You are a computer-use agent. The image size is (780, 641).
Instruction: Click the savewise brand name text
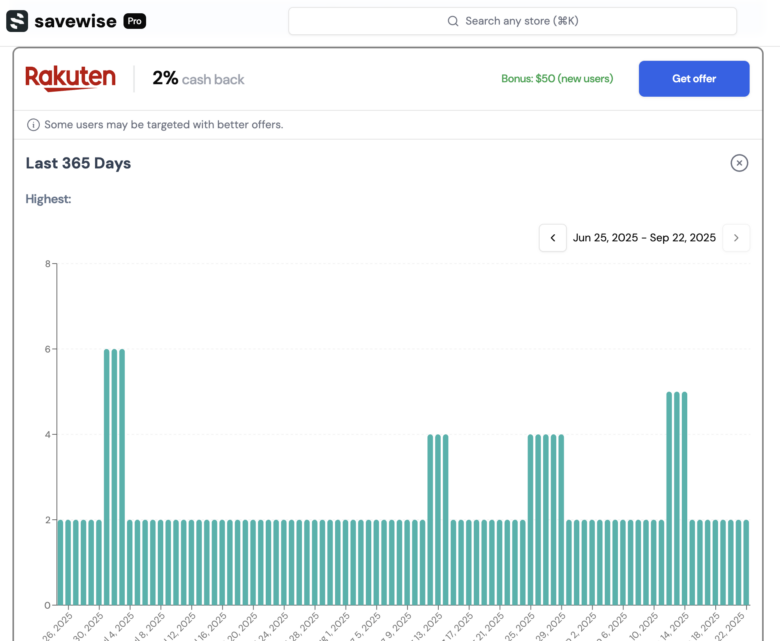[x=75, y=21]
